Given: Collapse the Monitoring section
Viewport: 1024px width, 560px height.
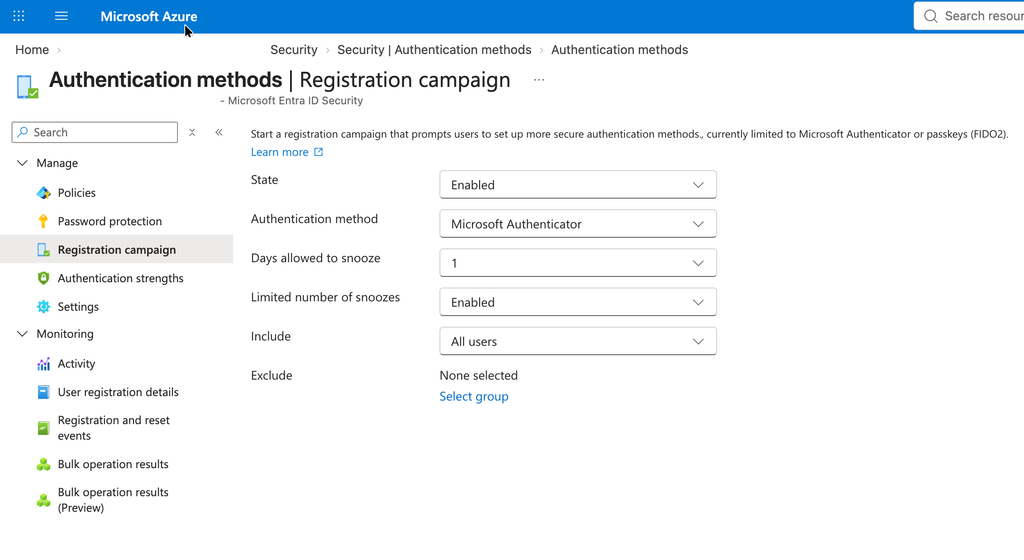Looking at the screenshot, I should pos(22,334).
